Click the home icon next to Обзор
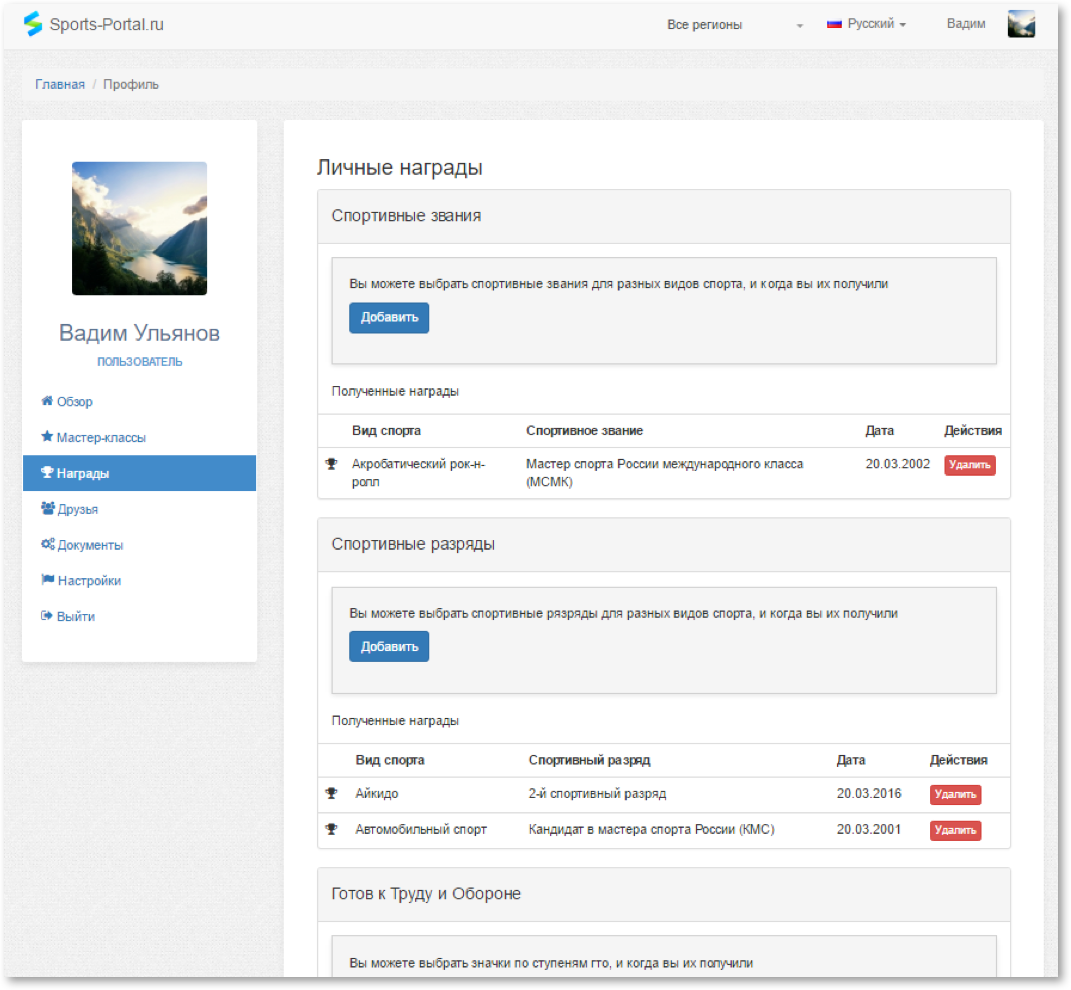Viewport: 1071px width, 990px height. (x=47, y=401)
